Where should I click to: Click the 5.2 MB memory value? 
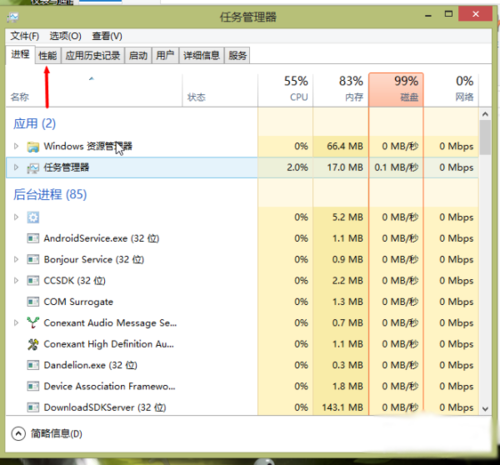point(347,217)
